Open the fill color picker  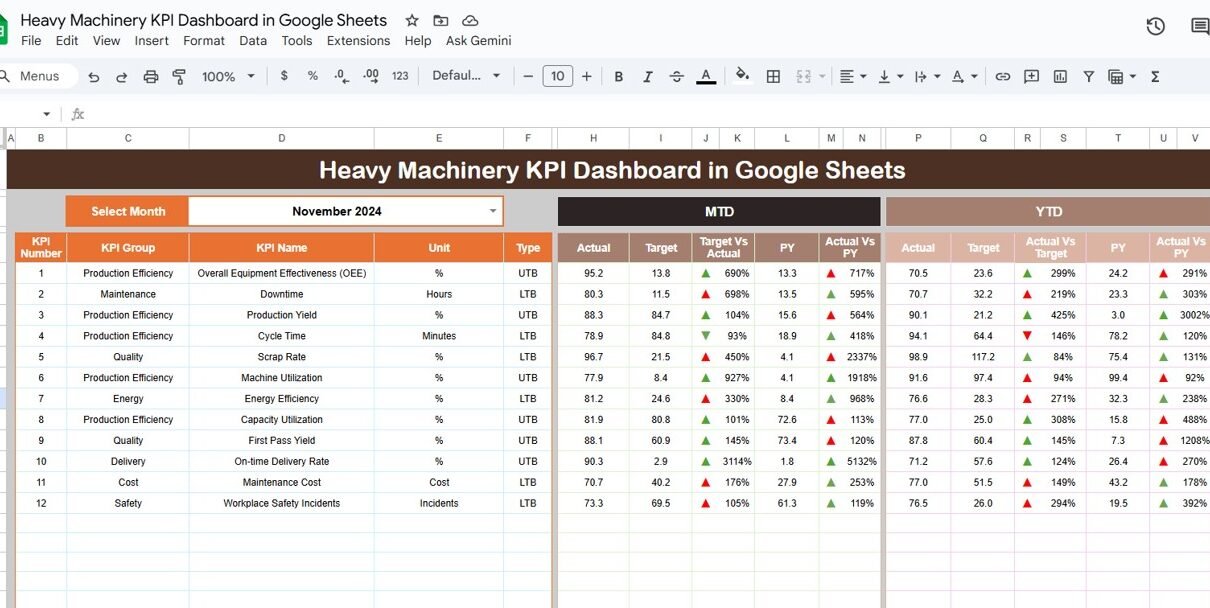click(x=742, y=76)
